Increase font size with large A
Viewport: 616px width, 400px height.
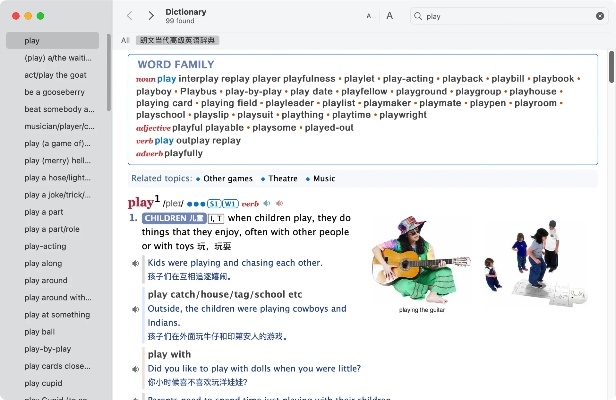coord(389,16)
